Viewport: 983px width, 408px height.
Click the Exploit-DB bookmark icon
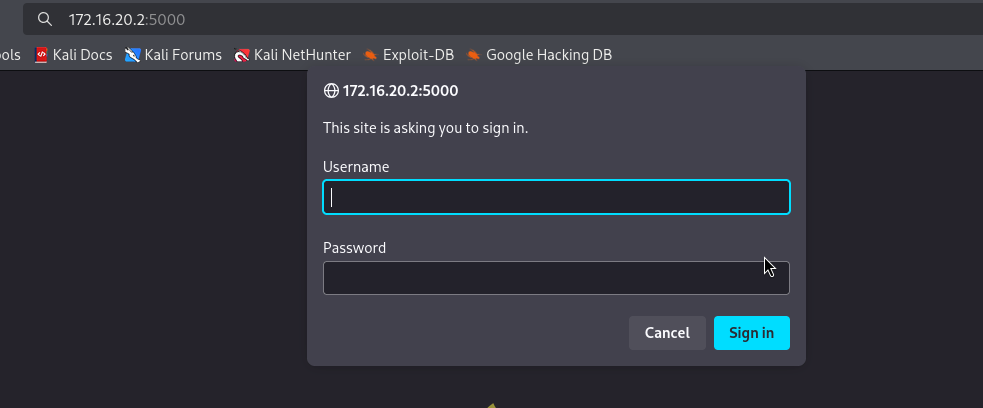point(370,55)
